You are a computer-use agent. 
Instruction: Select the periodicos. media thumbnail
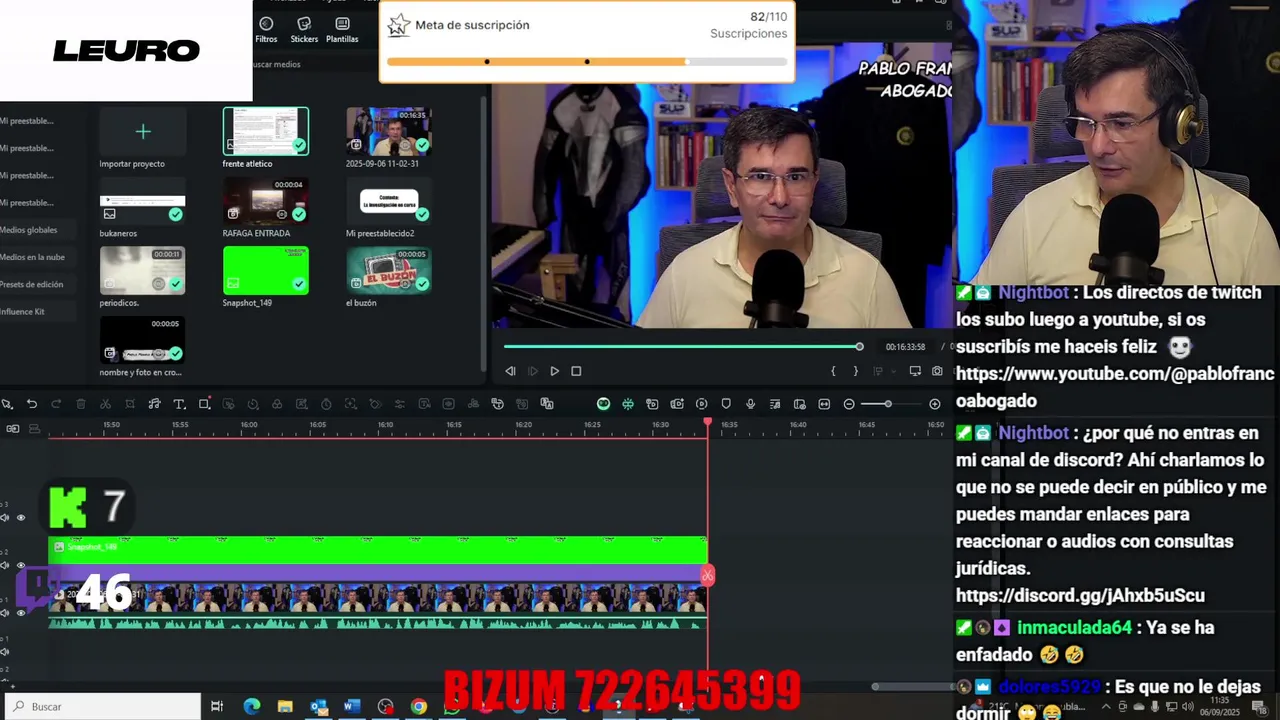coord(142,270)
